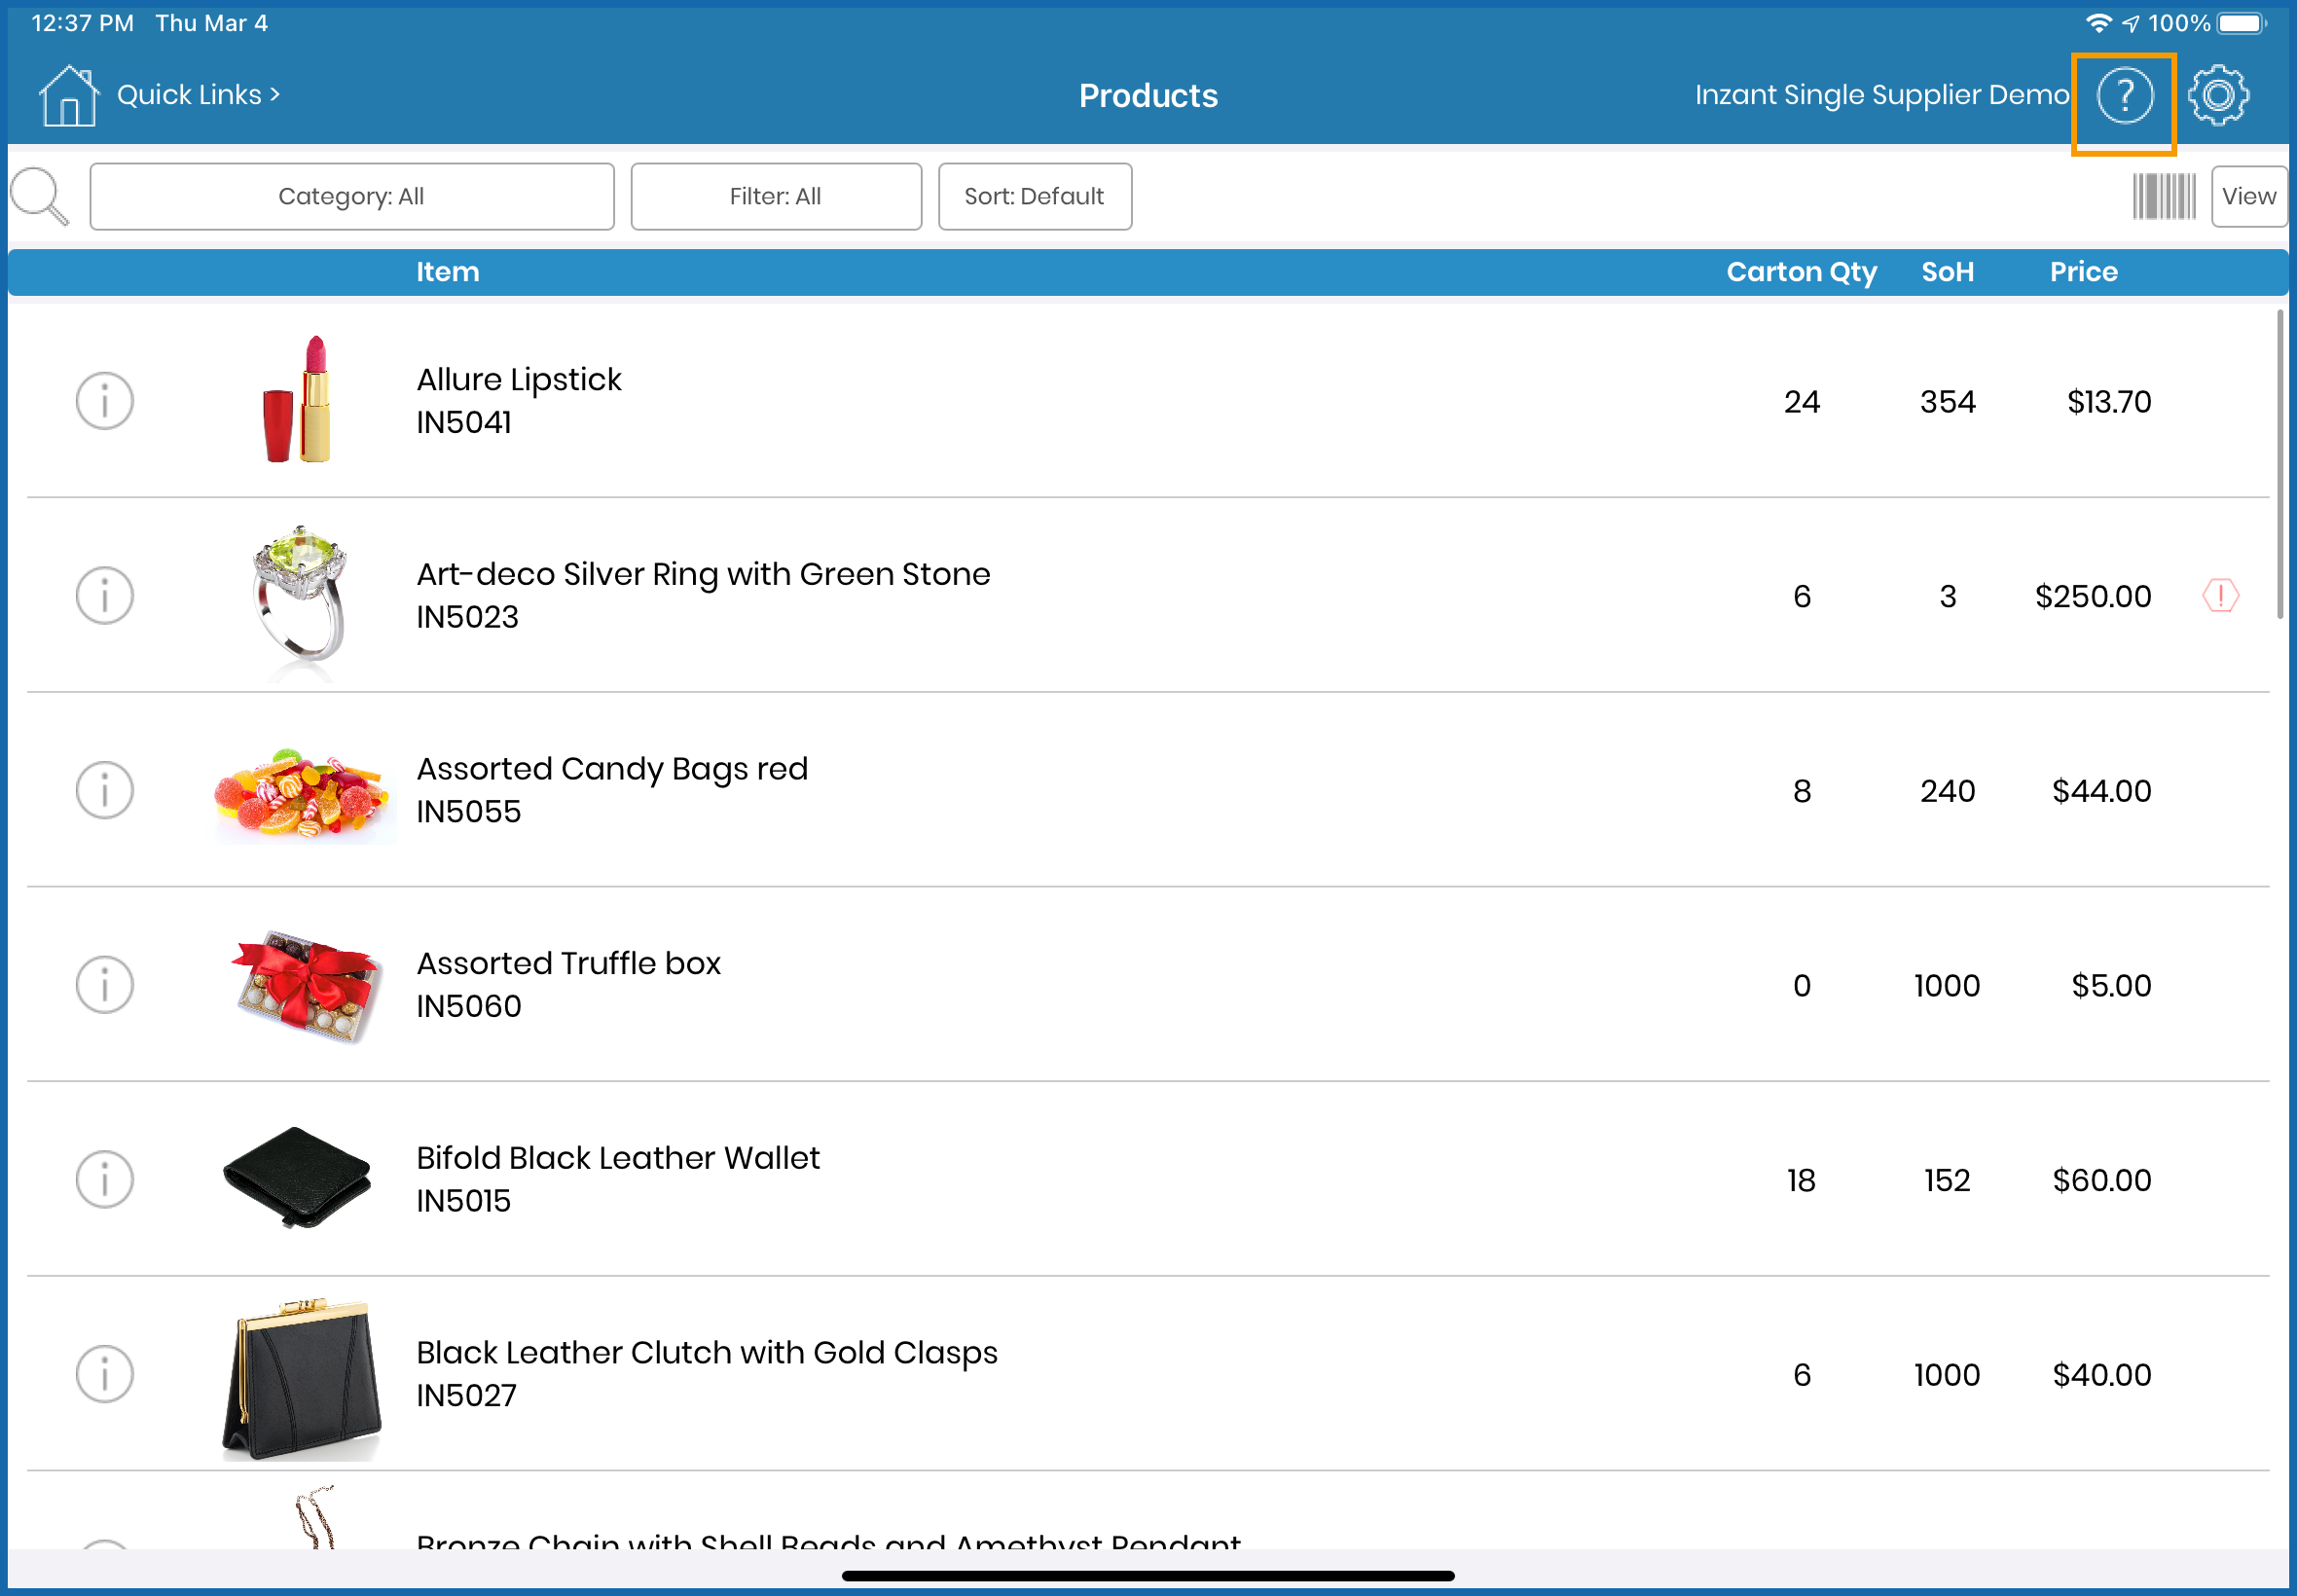Tap the barcode scanner icon
This screenshot has width=2297, height=1596.
(2163, 196)
